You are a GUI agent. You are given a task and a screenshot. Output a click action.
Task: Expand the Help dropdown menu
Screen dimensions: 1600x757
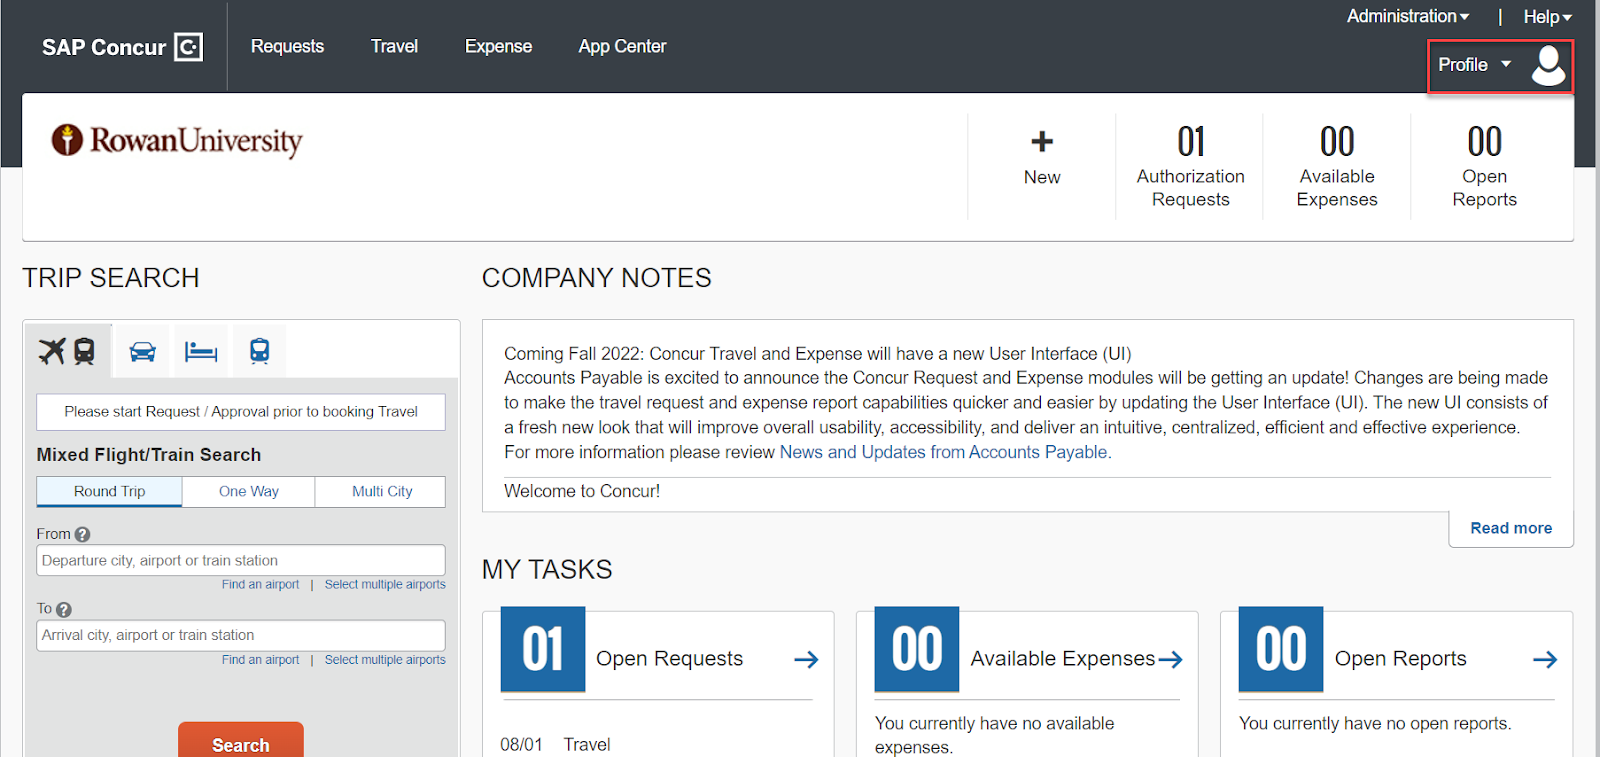[1547, 17]
